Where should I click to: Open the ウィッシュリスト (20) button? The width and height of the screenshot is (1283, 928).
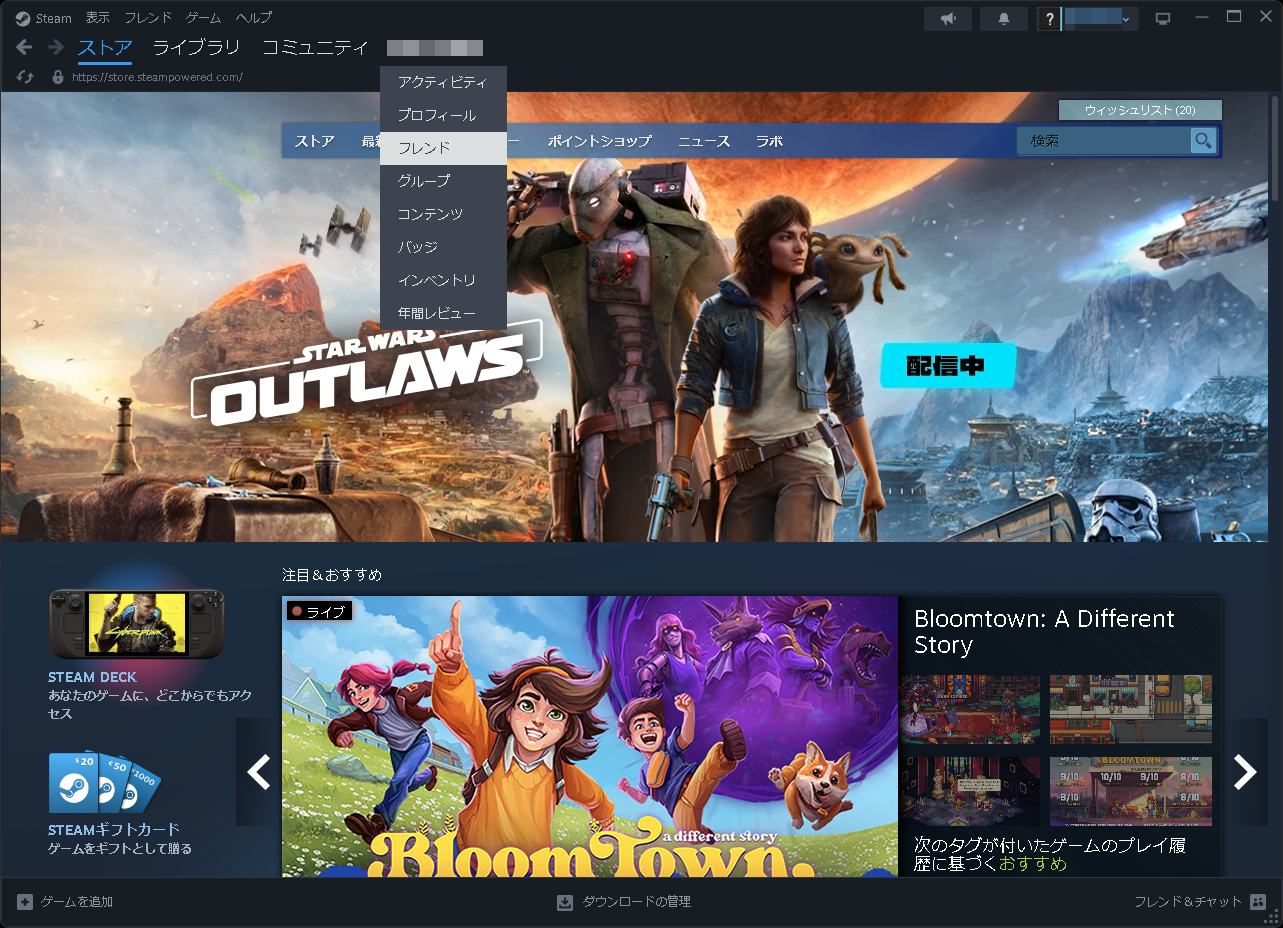(x=1140, y=110)
